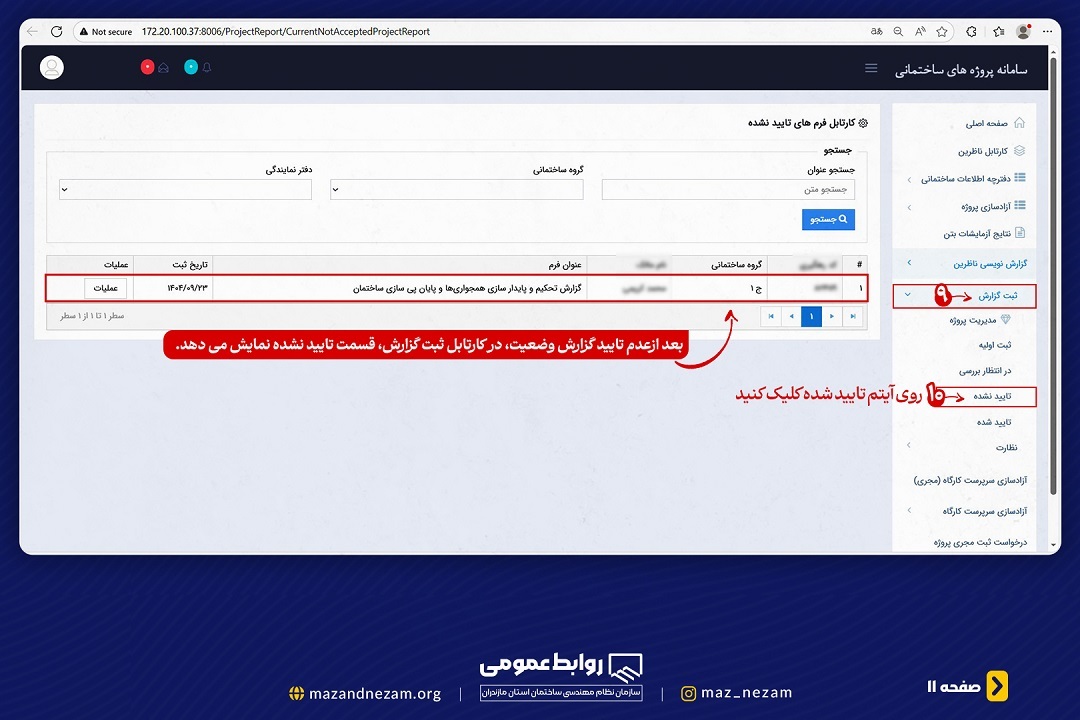The height and width of the screenshot is (720, 1080).
Task: Open the دفتر نمایندگی dropdown
Action: (186, 189)
